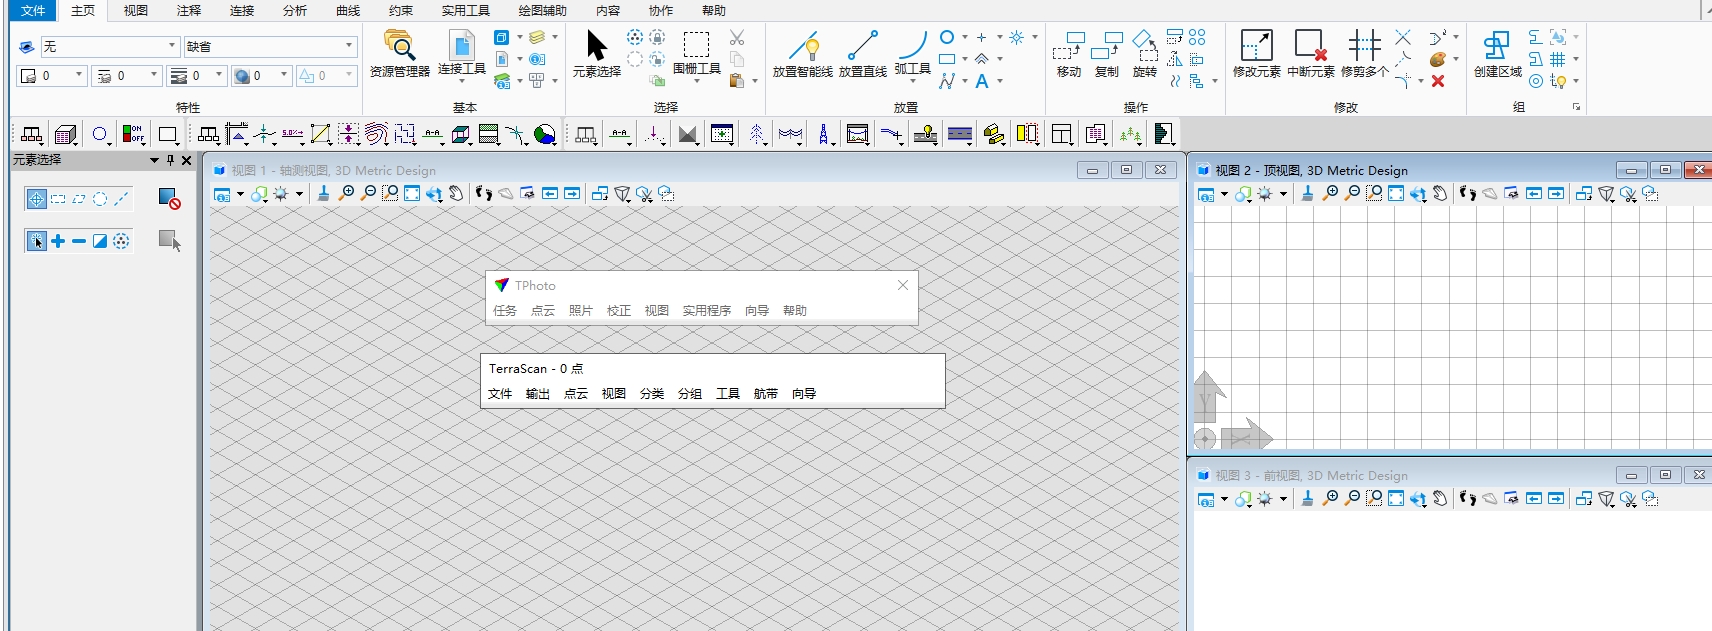
Task: Select the 修改元素 modify element tool
Action: (x=1256, y=53)
